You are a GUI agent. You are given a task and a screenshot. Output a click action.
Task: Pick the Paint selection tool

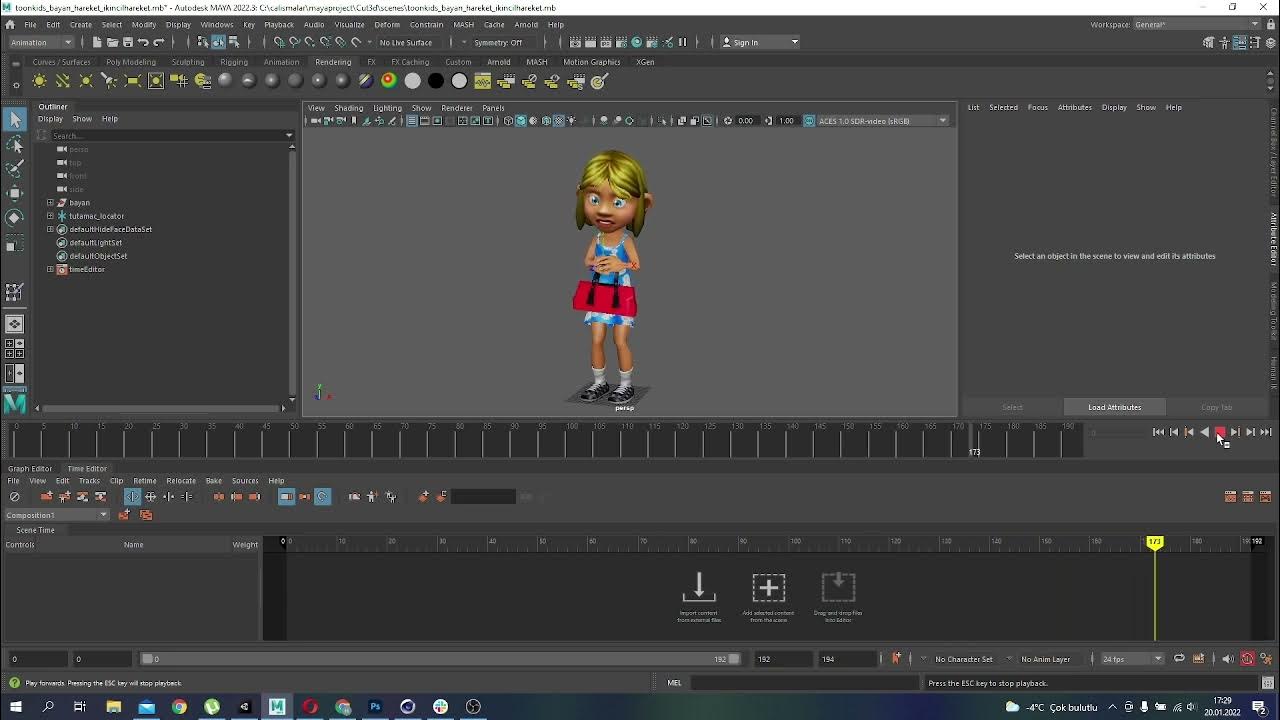pyautogui.click(x=14, y=168)
